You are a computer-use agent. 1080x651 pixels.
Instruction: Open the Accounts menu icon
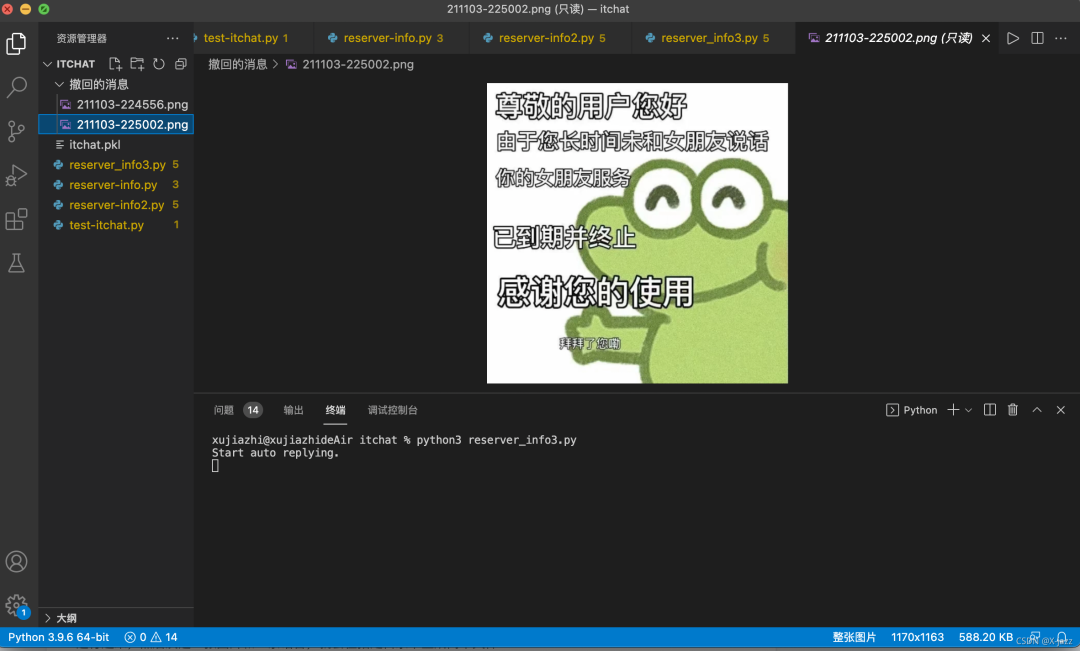[x=17, y=561]
